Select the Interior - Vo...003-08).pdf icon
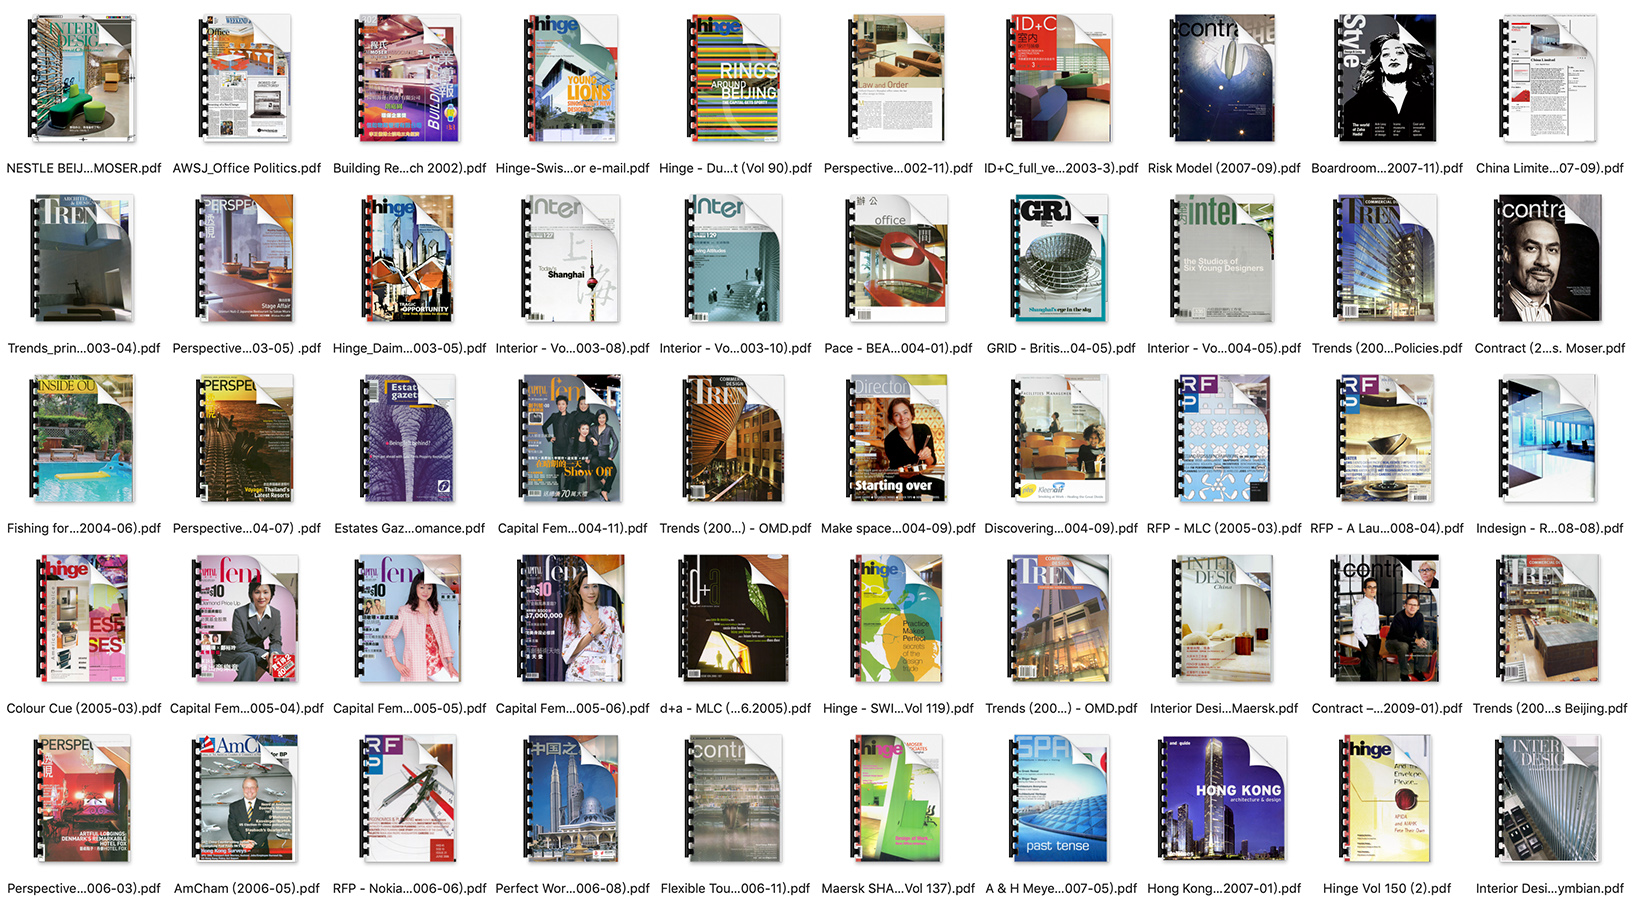The image size is (1644, 910). click(x=572, y=258)
